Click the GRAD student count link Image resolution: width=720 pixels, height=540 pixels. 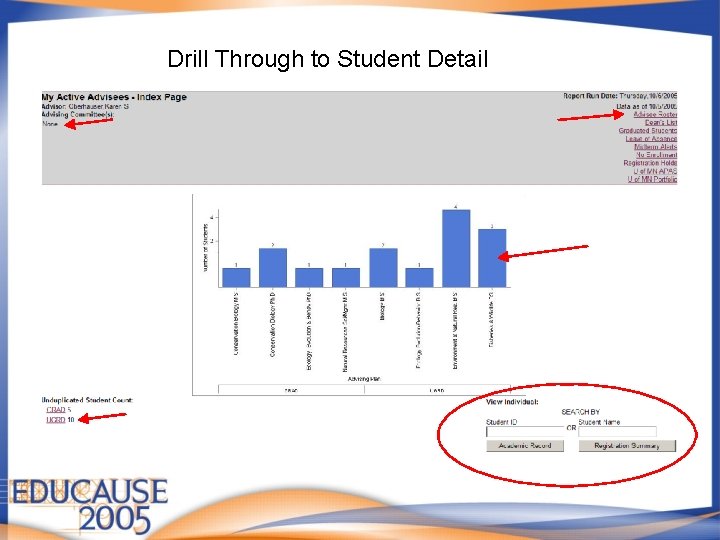coord(56,410)
